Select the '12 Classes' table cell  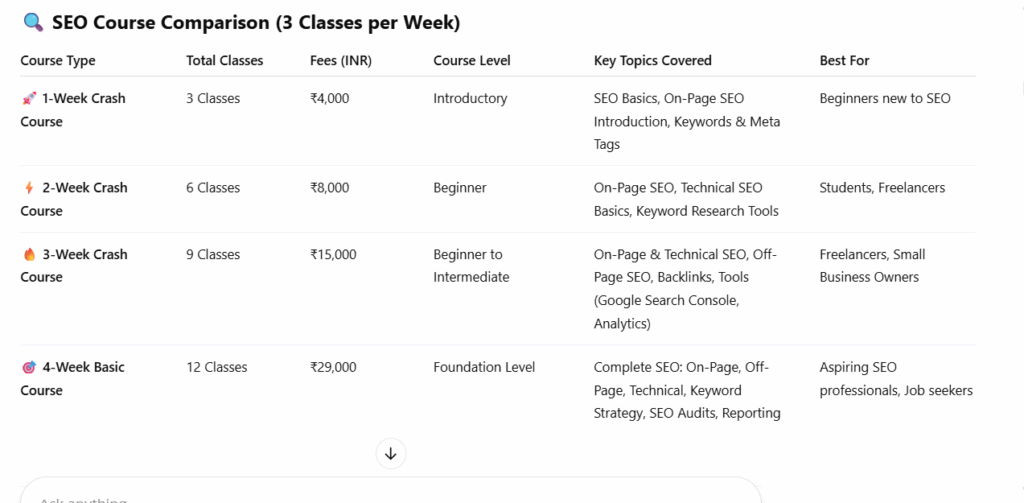216,368
